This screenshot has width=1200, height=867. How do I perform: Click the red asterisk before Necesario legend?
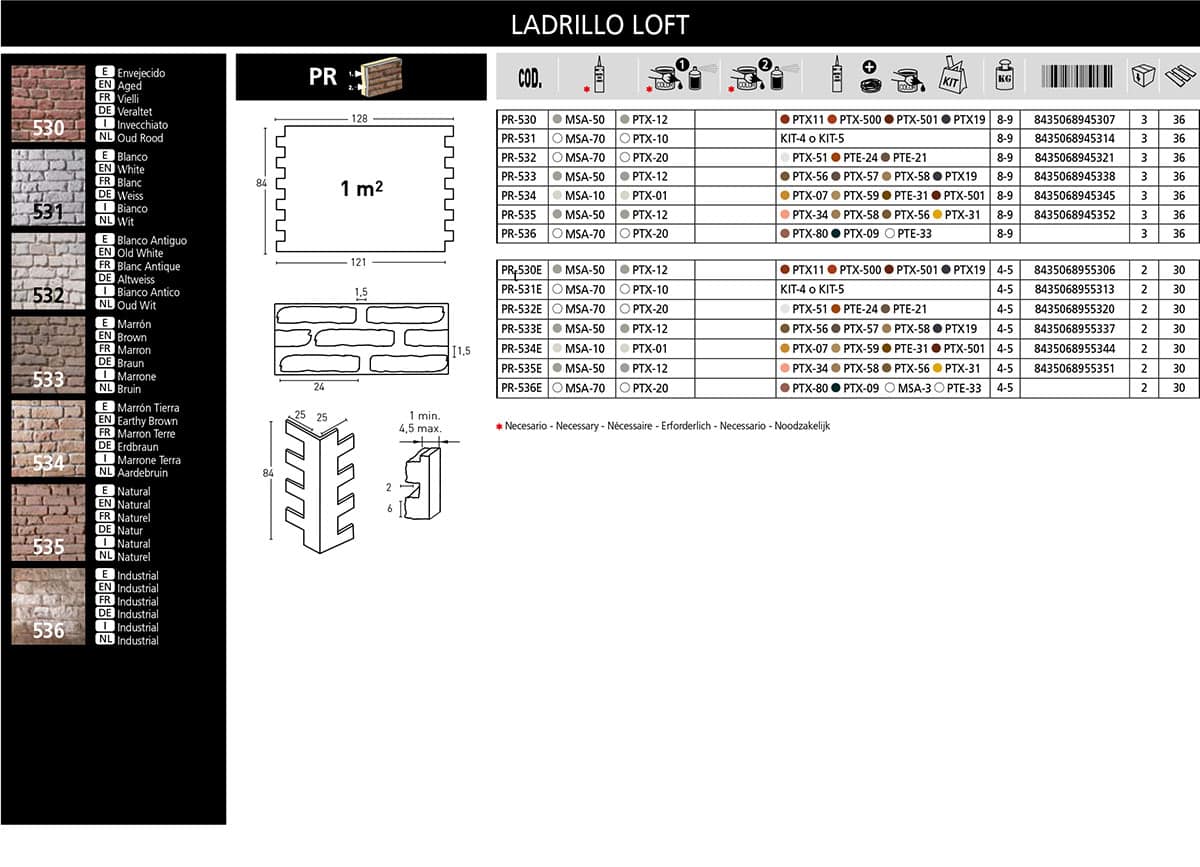point(499,426)
